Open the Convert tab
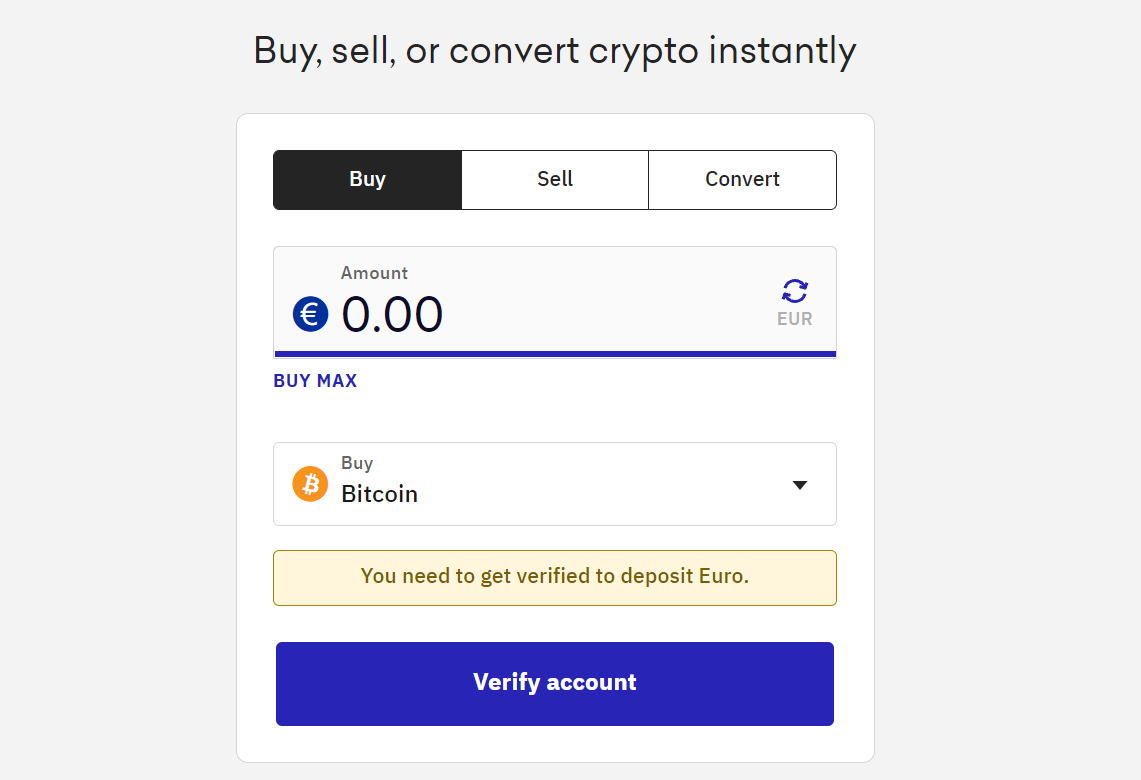The height and width of the screenshot is (780, 1141). [x=742, y=180]
